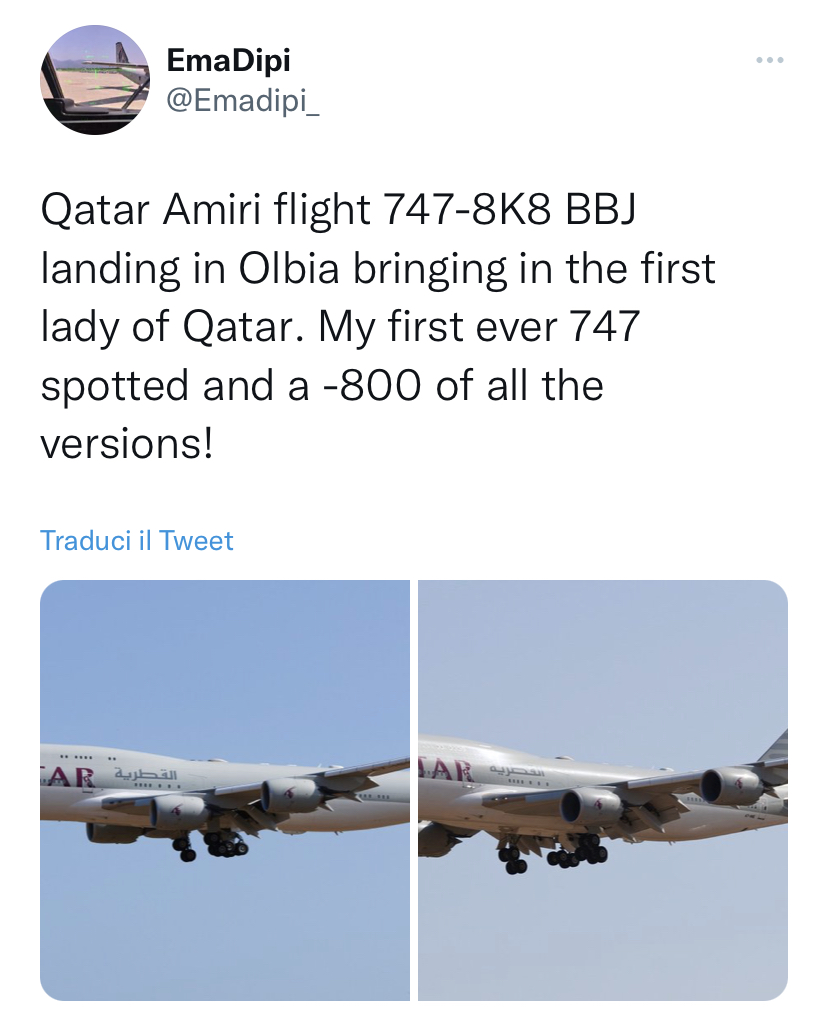
Task: Click the tail fin in the right photo
Action: pos(775,747)
